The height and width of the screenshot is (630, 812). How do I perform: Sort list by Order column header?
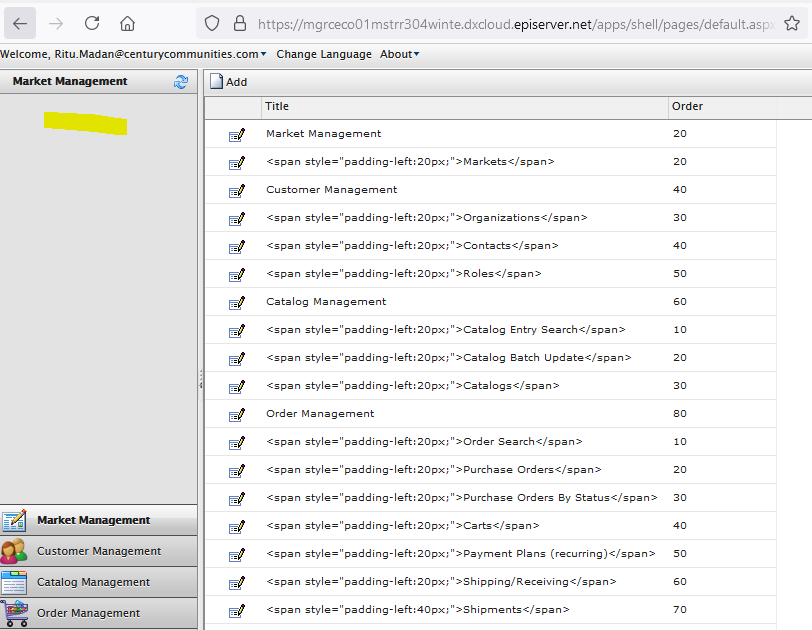[687, 106]
